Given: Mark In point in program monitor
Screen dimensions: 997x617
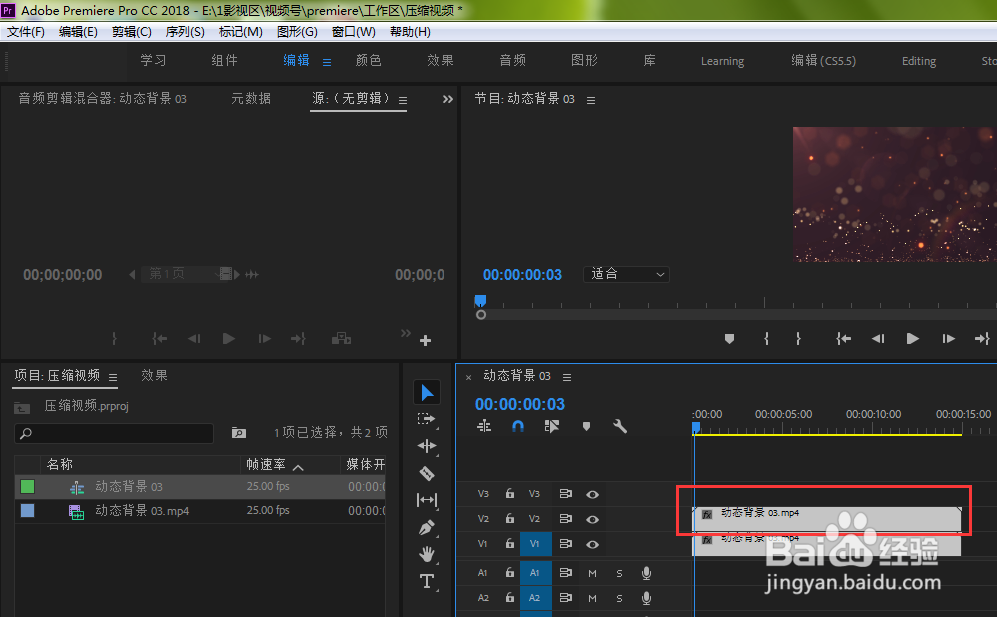Looking at the screenshot, I should [x=766, y=338].
